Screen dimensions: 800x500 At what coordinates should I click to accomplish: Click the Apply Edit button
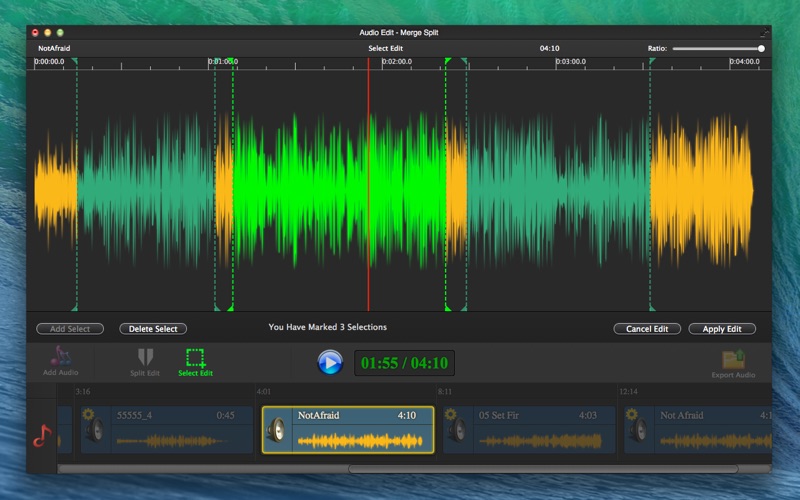pos(721,329)
